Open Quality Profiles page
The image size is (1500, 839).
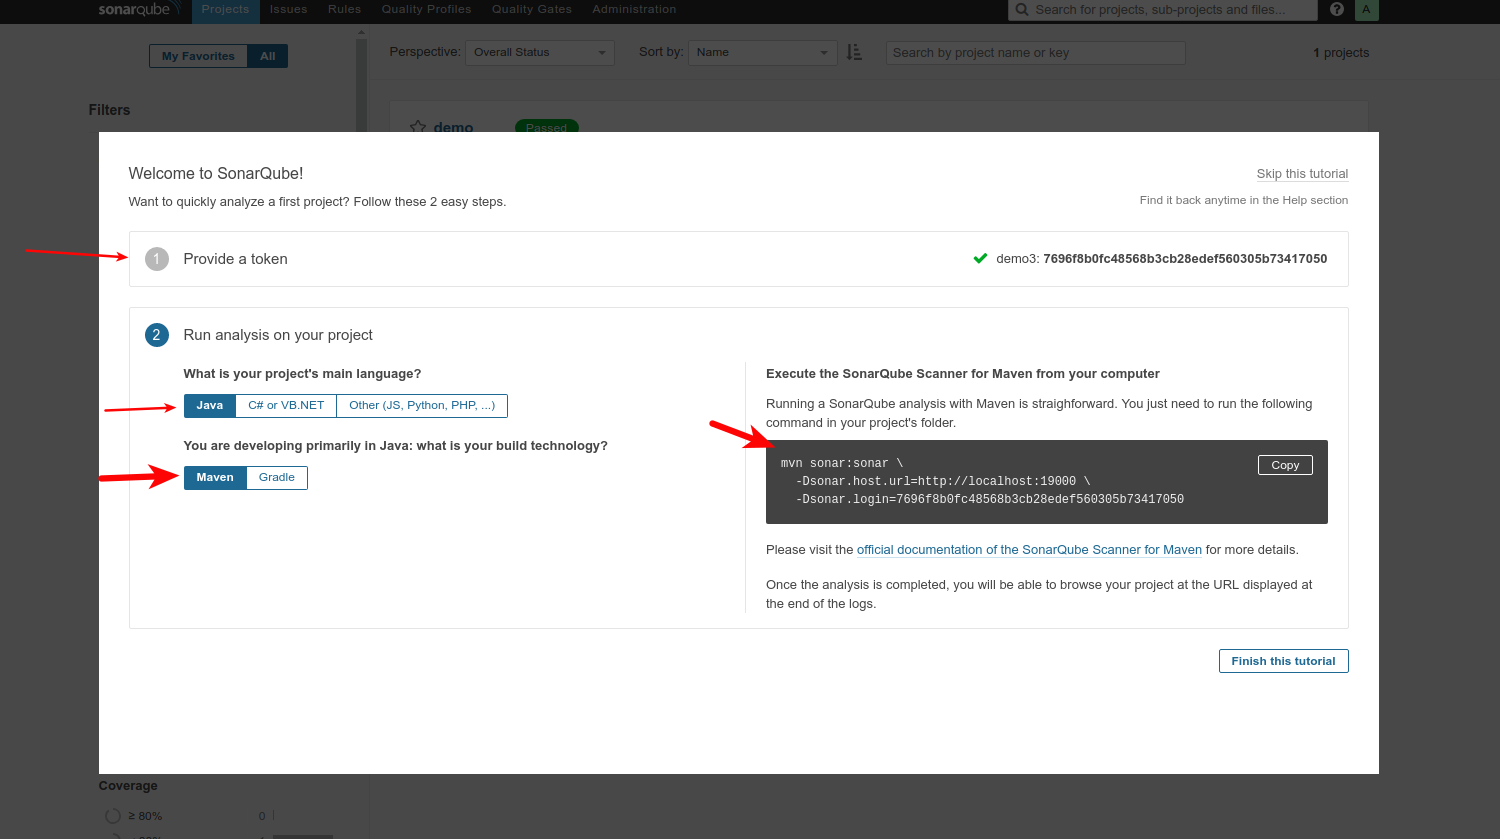click(x=426, y=9)
